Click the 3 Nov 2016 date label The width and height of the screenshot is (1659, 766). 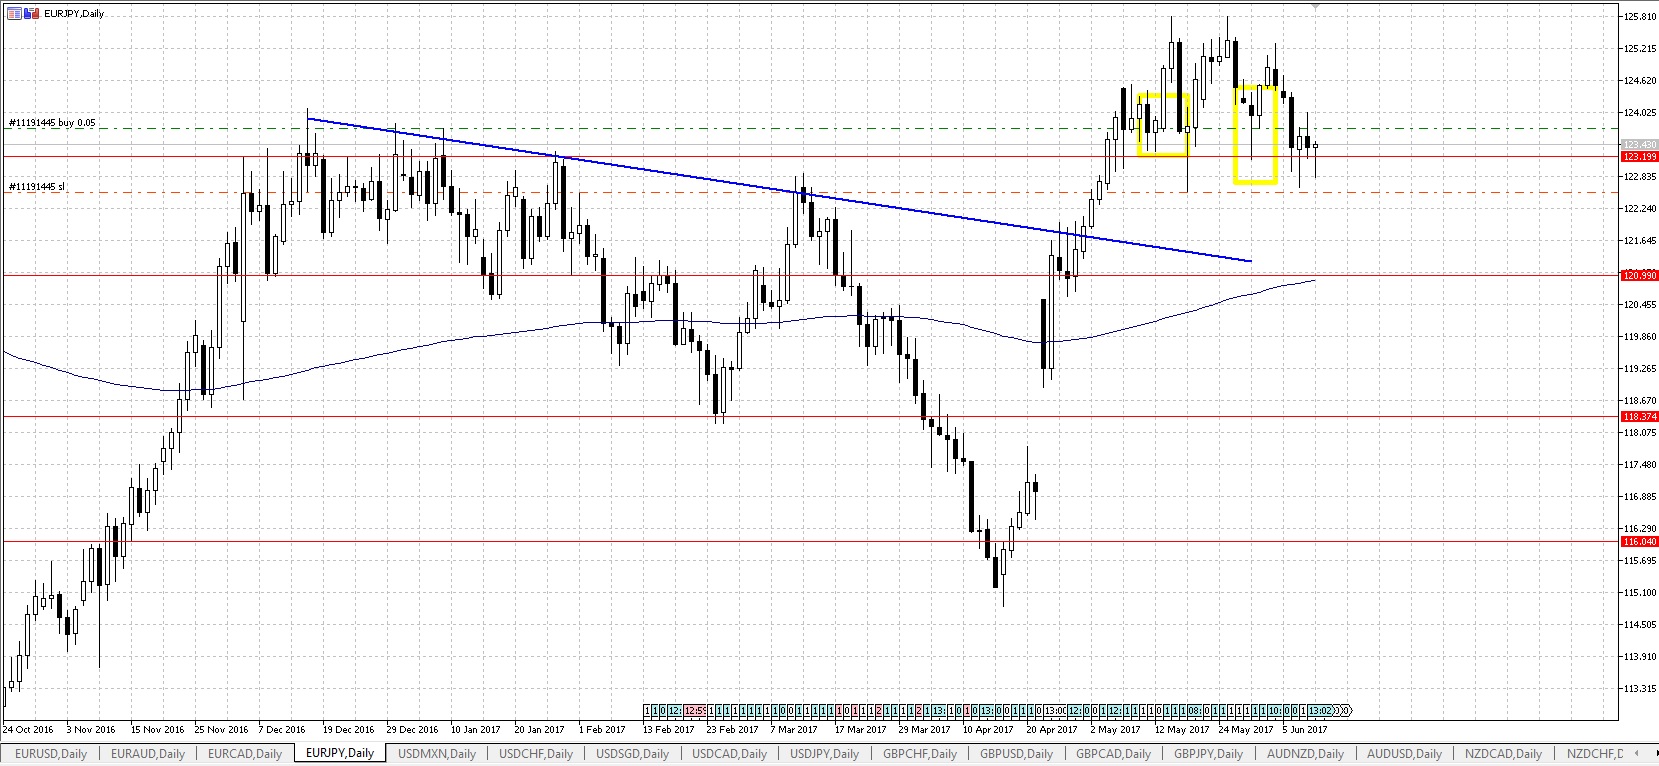click(91, 730)
